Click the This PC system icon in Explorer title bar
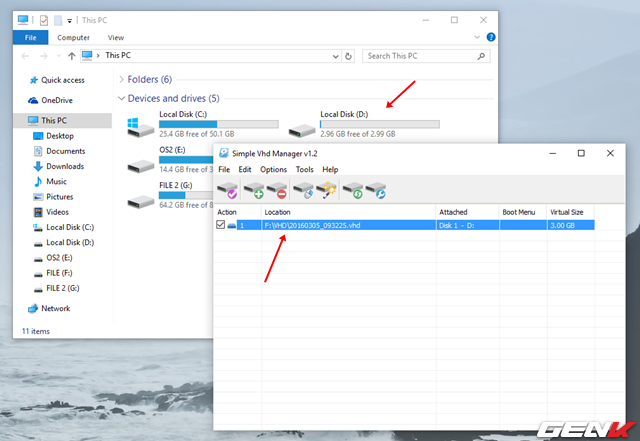 (x=23, y=20)
